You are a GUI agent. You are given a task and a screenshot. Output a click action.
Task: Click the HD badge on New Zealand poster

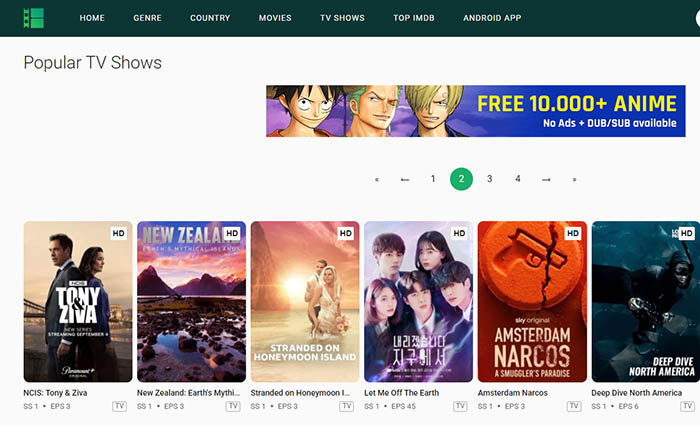point(232,233)
